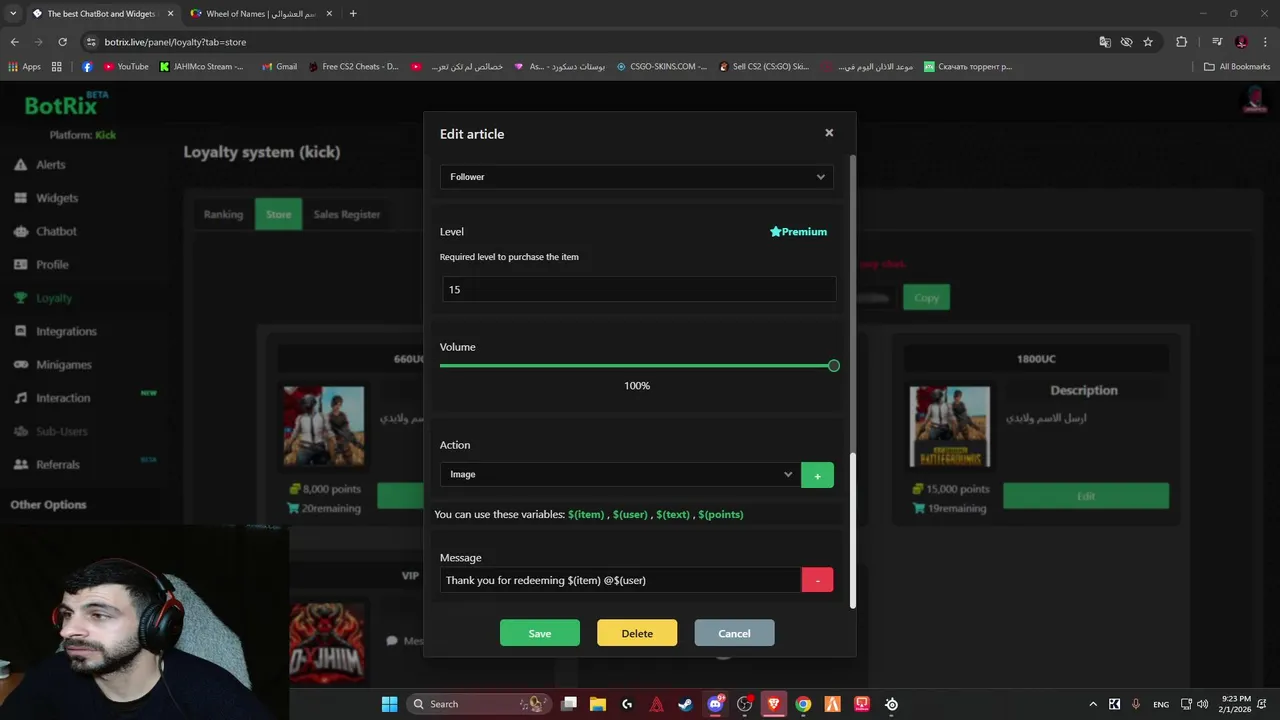Open the All Bookmarks folder
1280x720 pixels.
coord(1237,67)
